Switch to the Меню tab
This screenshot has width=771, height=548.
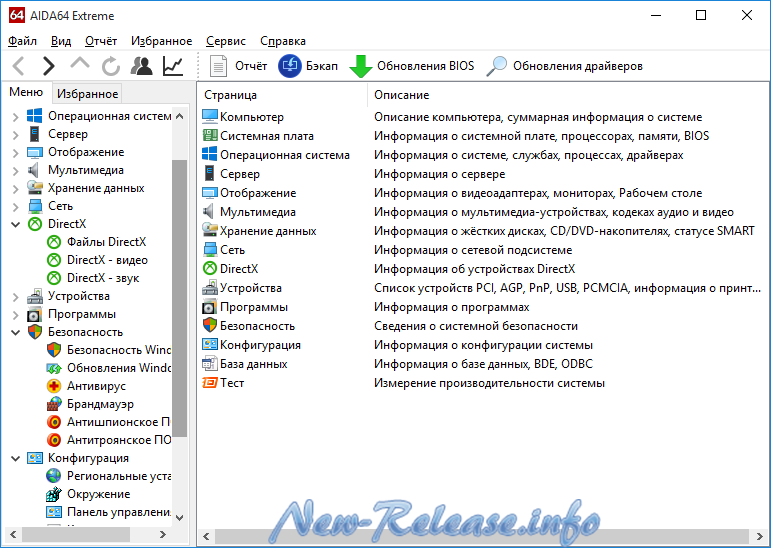(x=26, y=92)
